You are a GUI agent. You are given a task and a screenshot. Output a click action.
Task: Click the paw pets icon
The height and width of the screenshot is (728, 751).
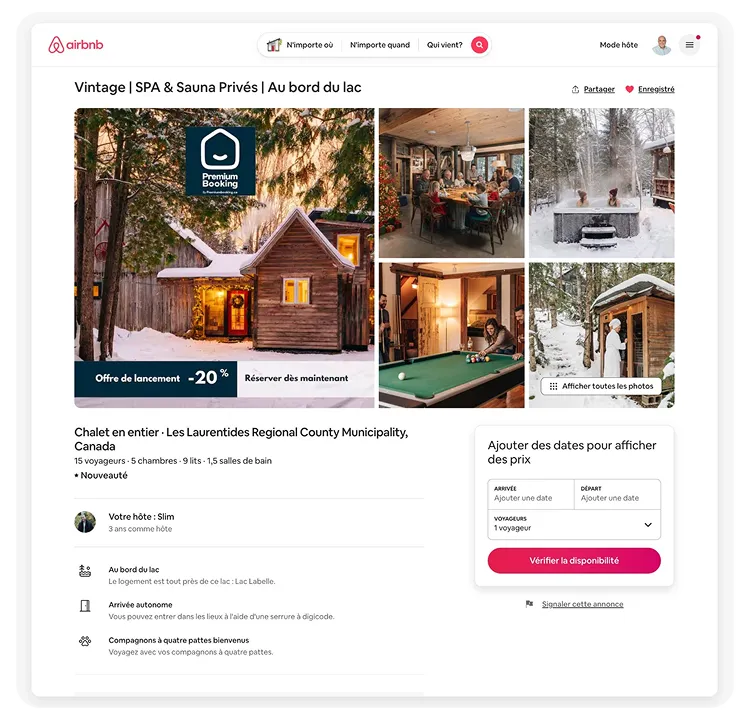point(85,641)
